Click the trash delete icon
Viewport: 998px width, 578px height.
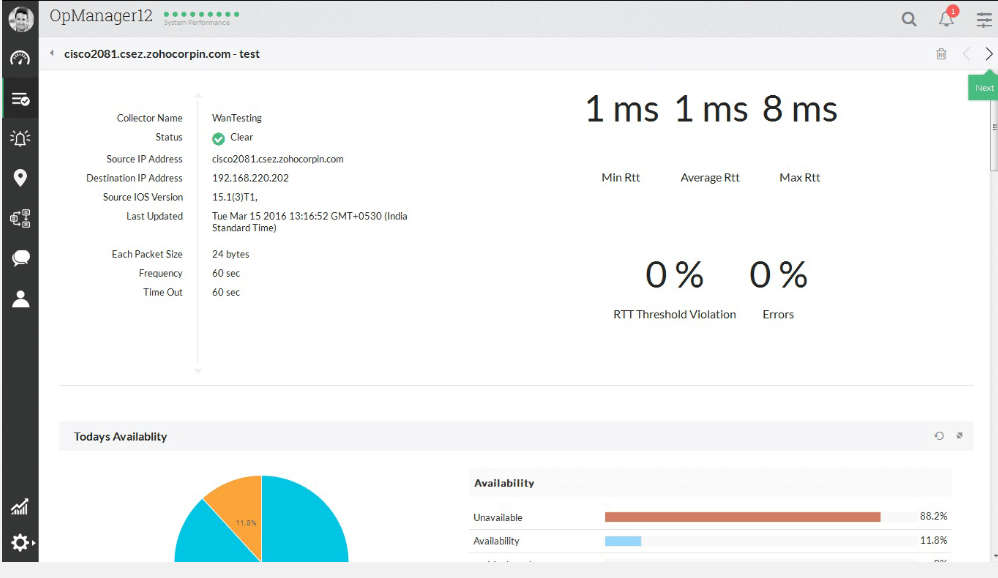point(941,54)
